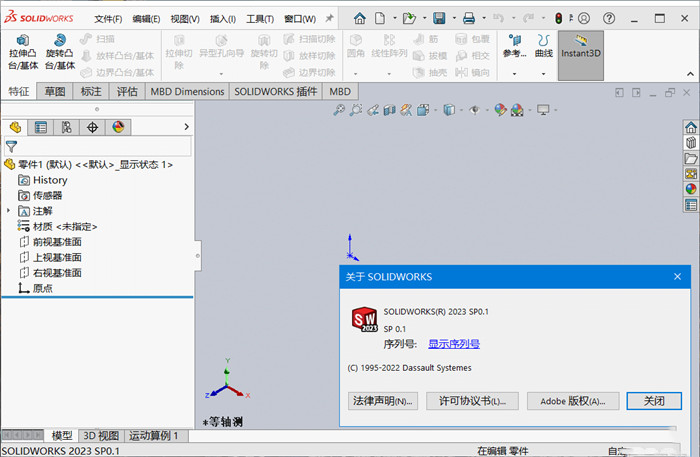
Task: Click the 许可协议书(L)... button
Action: click(x=472, y=401)
